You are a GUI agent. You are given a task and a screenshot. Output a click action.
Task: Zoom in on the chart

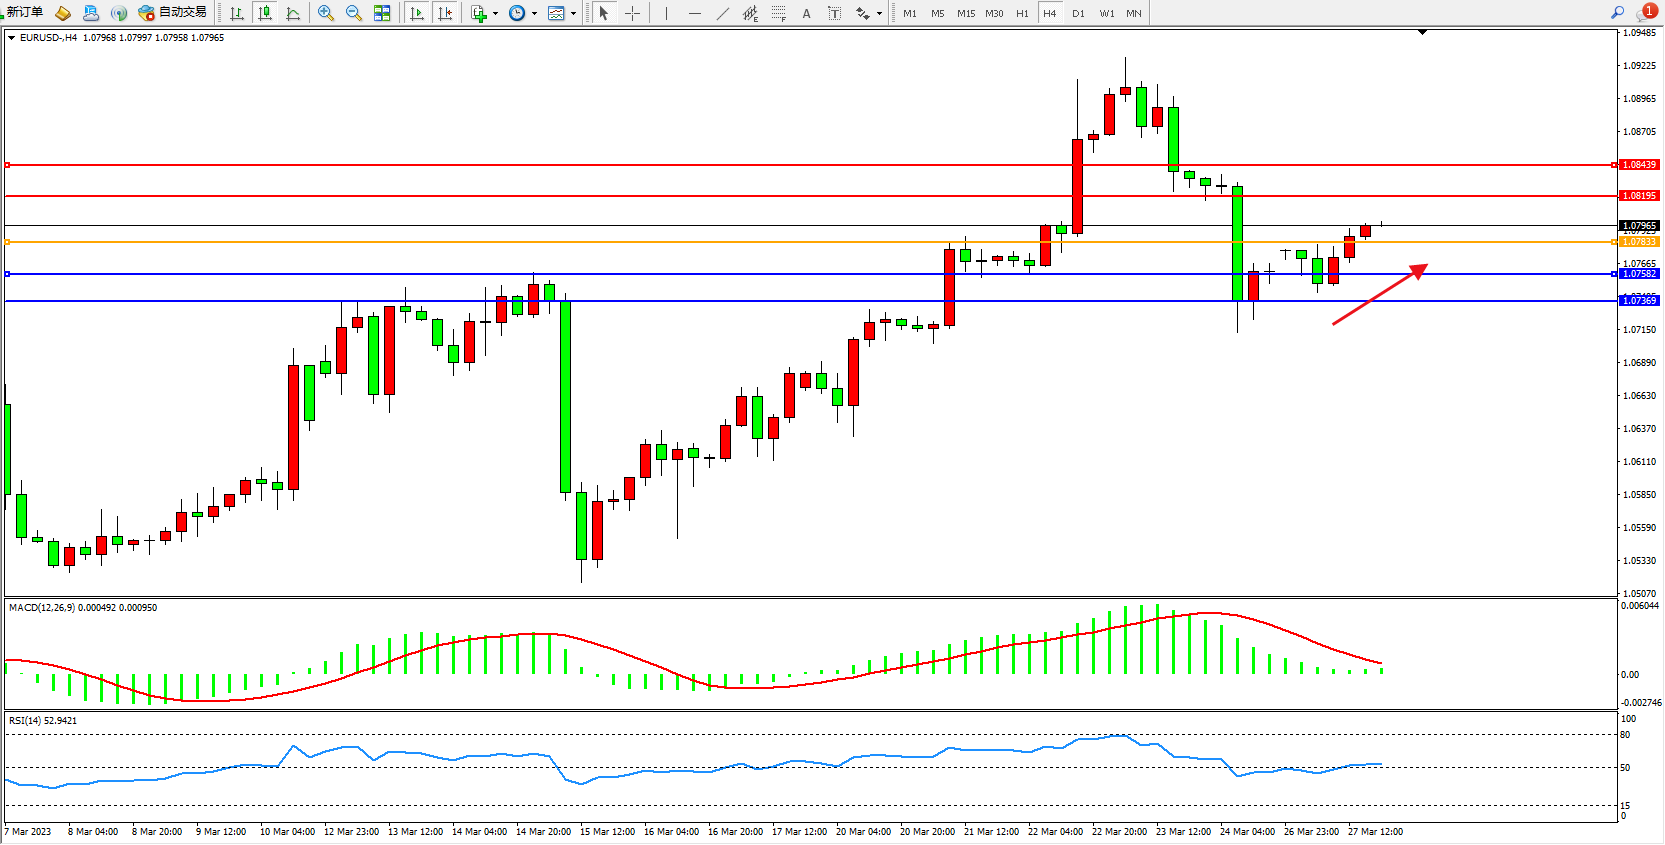[x=326, y=13]
